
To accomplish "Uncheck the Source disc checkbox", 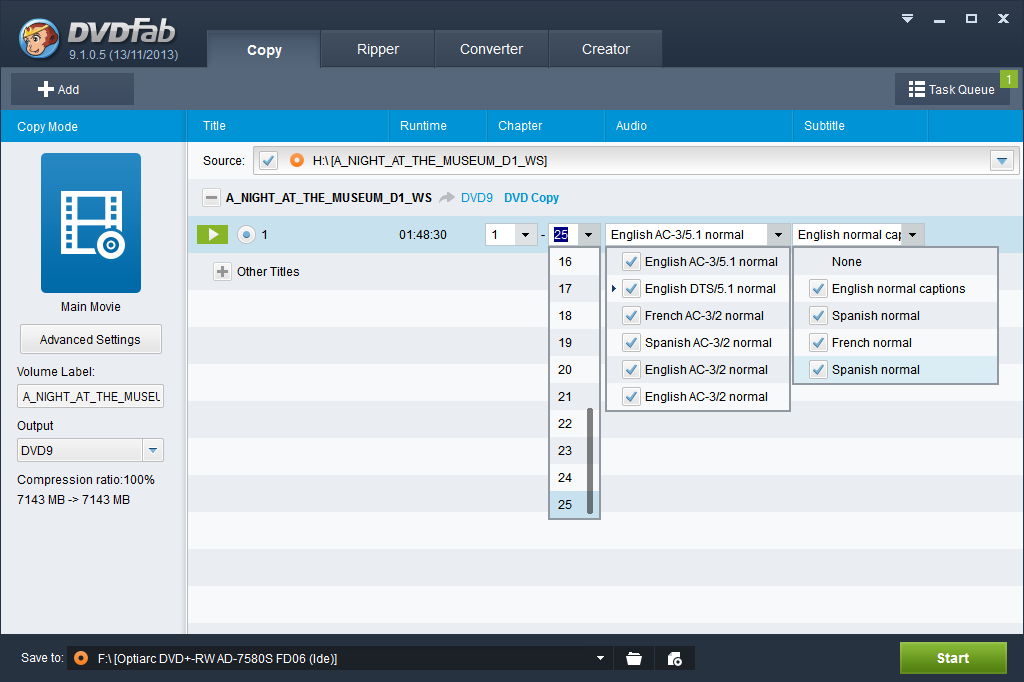I will [x=267, y=160].
